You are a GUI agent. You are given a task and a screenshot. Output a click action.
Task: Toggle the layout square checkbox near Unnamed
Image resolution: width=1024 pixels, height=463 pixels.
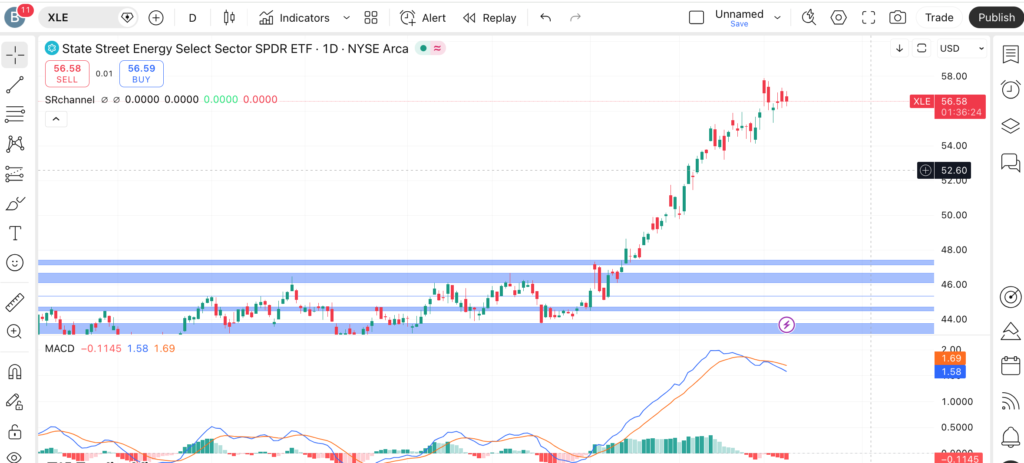697,18
